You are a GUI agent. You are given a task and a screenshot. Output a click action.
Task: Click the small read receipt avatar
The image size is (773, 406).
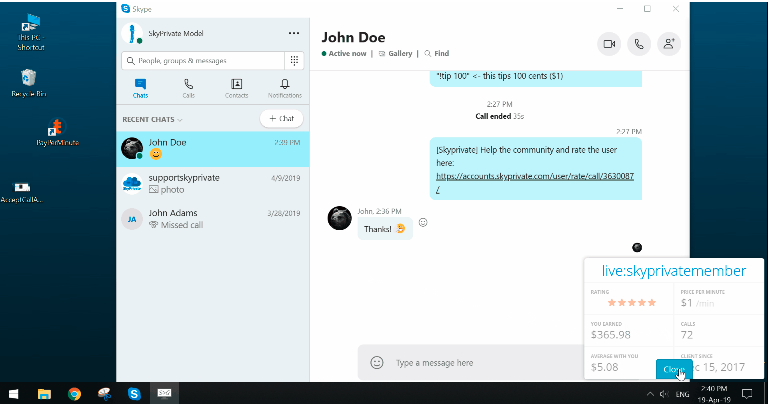pyautogui.click(x=637, y=247)
